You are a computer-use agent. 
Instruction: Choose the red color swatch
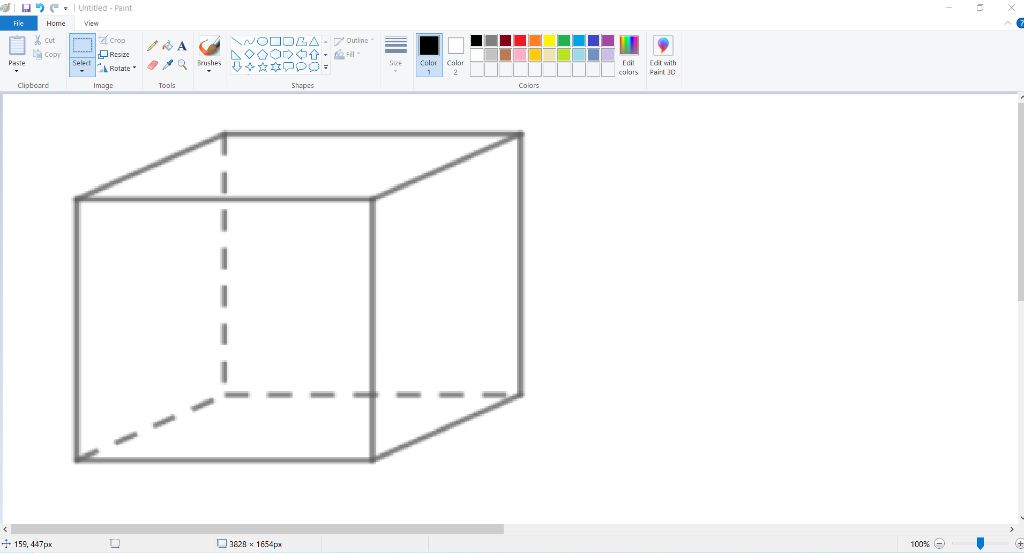click(520, 40)
